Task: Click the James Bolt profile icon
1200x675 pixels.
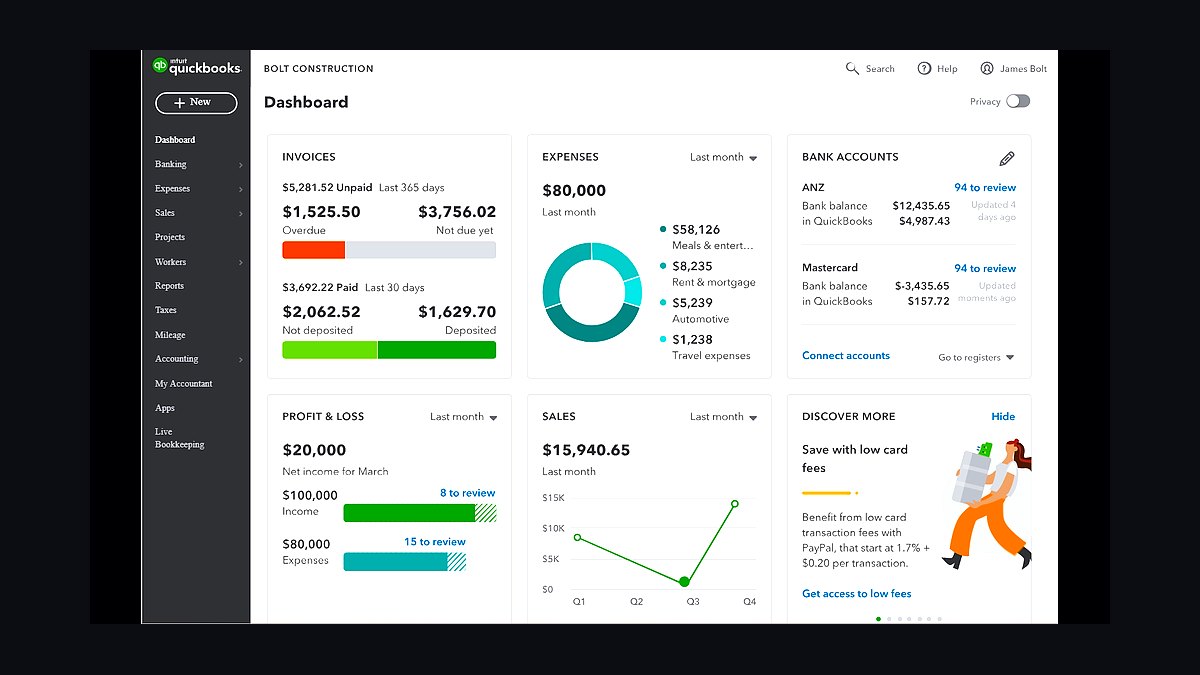Action: point(987,68)
